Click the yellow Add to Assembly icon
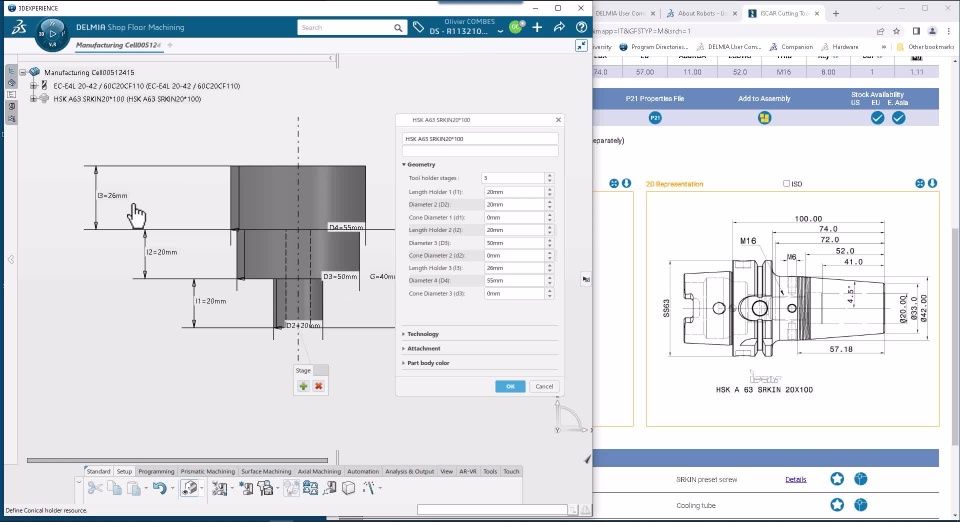Screen dimensions: 960x522 pos(764,118)
